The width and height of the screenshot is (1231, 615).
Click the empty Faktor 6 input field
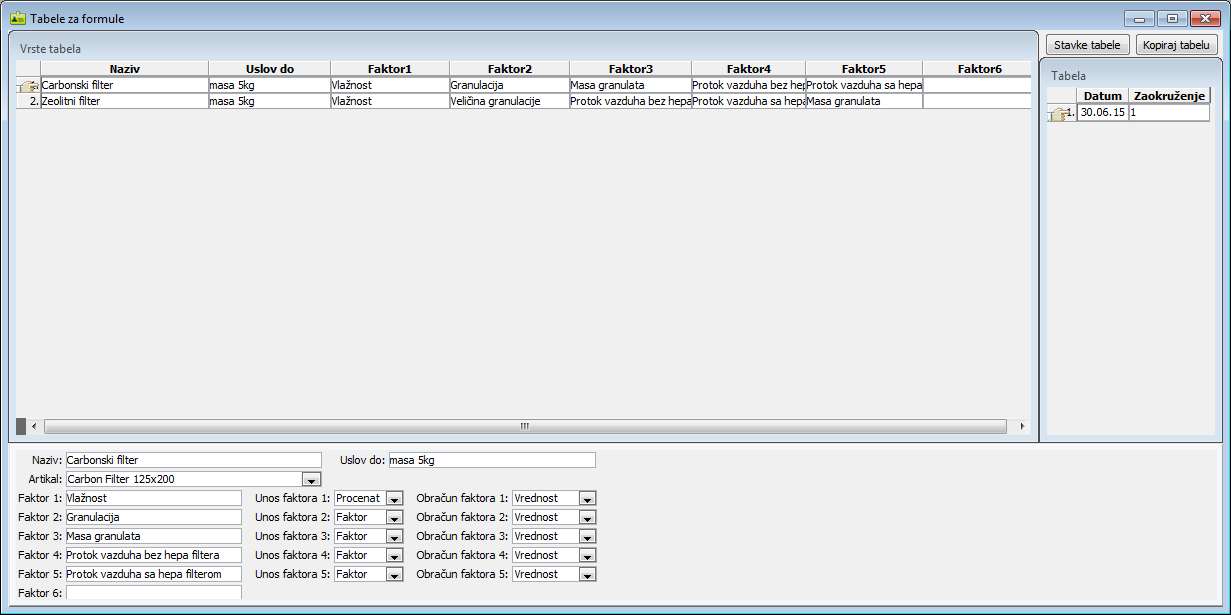[x=153, y=592]
